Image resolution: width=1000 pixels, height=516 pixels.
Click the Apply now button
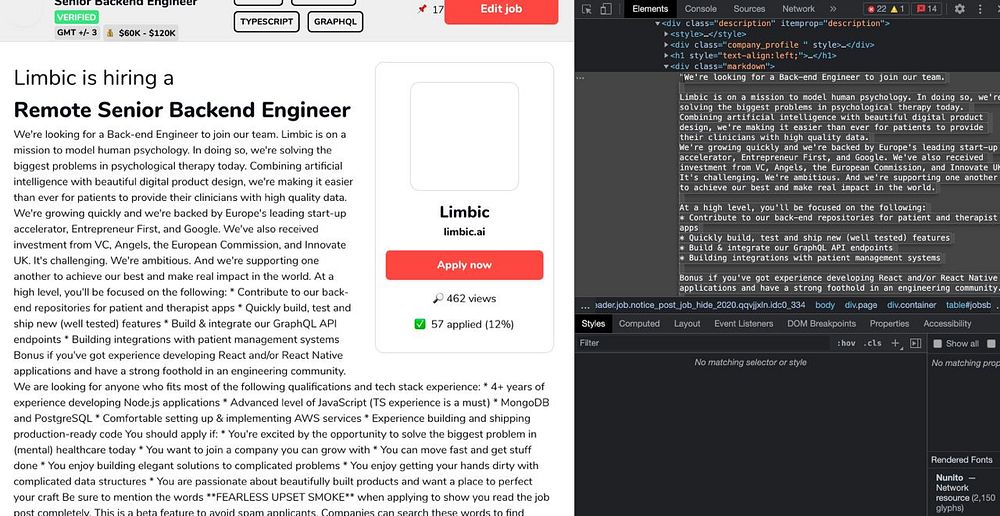464,265
